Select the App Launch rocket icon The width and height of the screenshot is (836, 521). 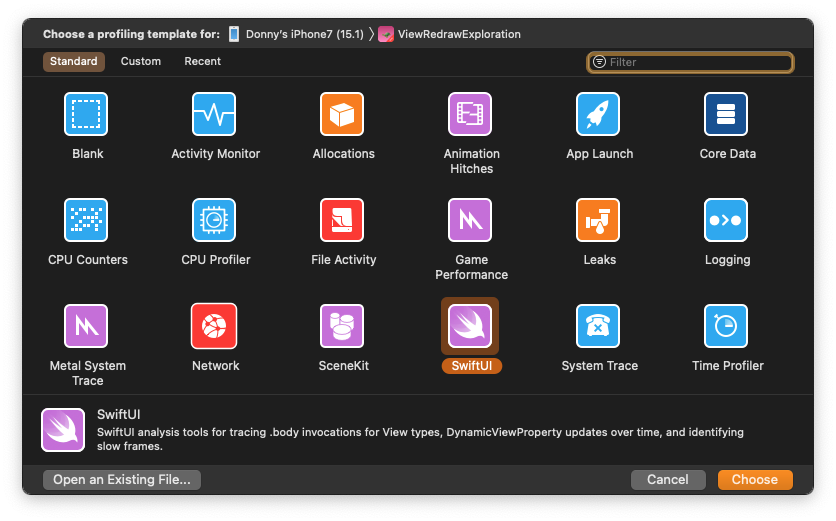598,114
